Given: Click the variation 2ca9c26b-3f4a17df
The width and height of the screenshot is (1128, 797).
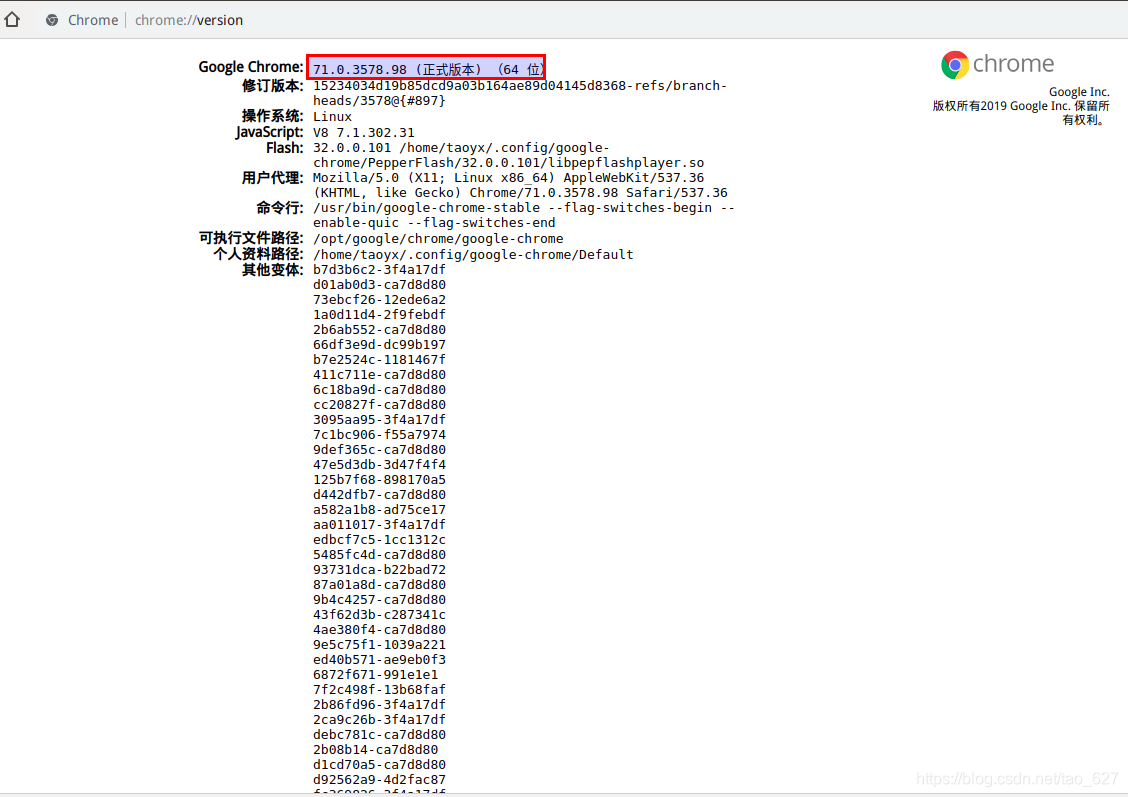Looking at the screenshot, I should [x=379, y=720].
